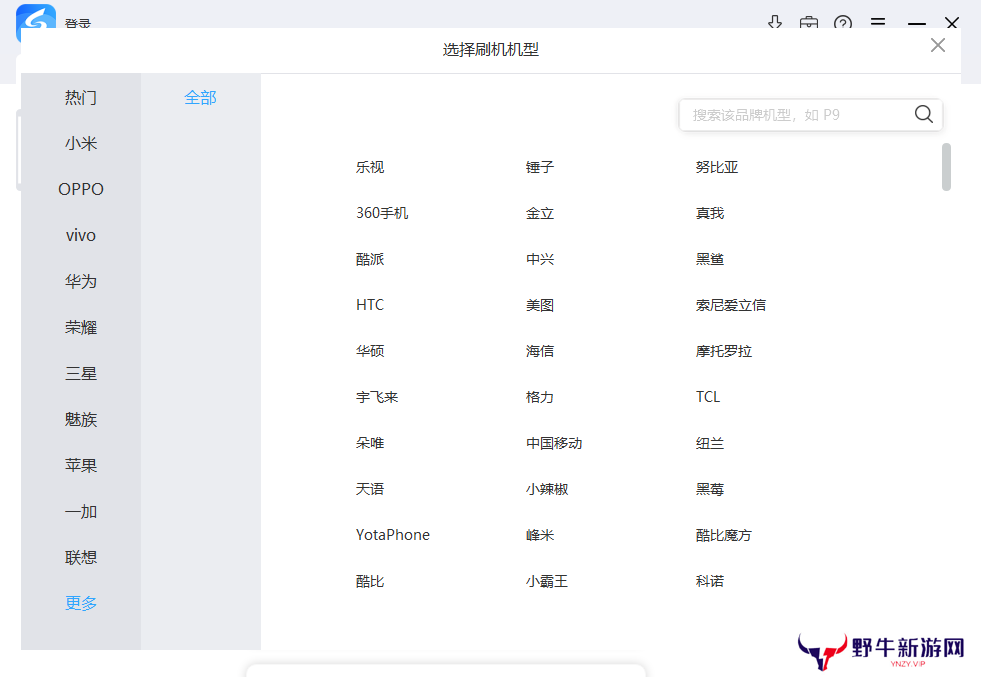
Task: Choose the 360手机 brand
Action: [382, 213]
